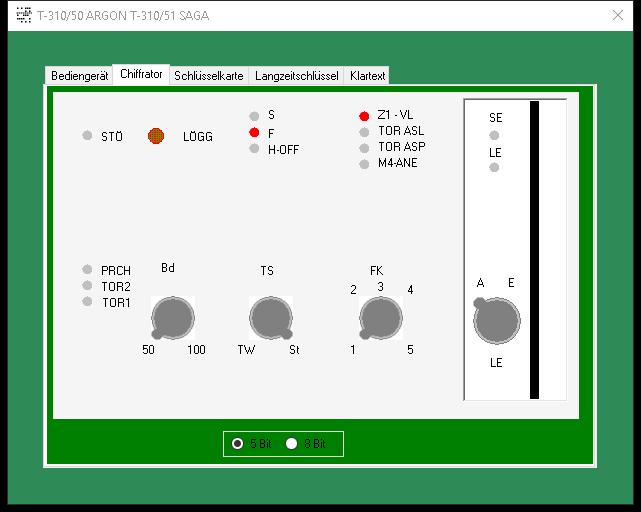Image resolution: width=641 pixels, height=512 pixels.
Task: Click the STÖ indicator lamp
Action: coord(87,135)
